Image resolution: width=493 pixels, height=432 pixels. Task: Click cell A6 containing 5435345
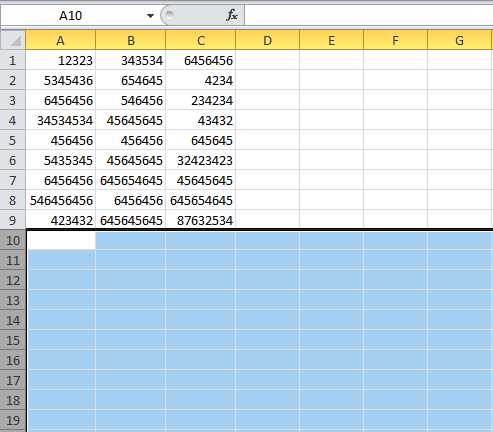(x=61, y=160)
